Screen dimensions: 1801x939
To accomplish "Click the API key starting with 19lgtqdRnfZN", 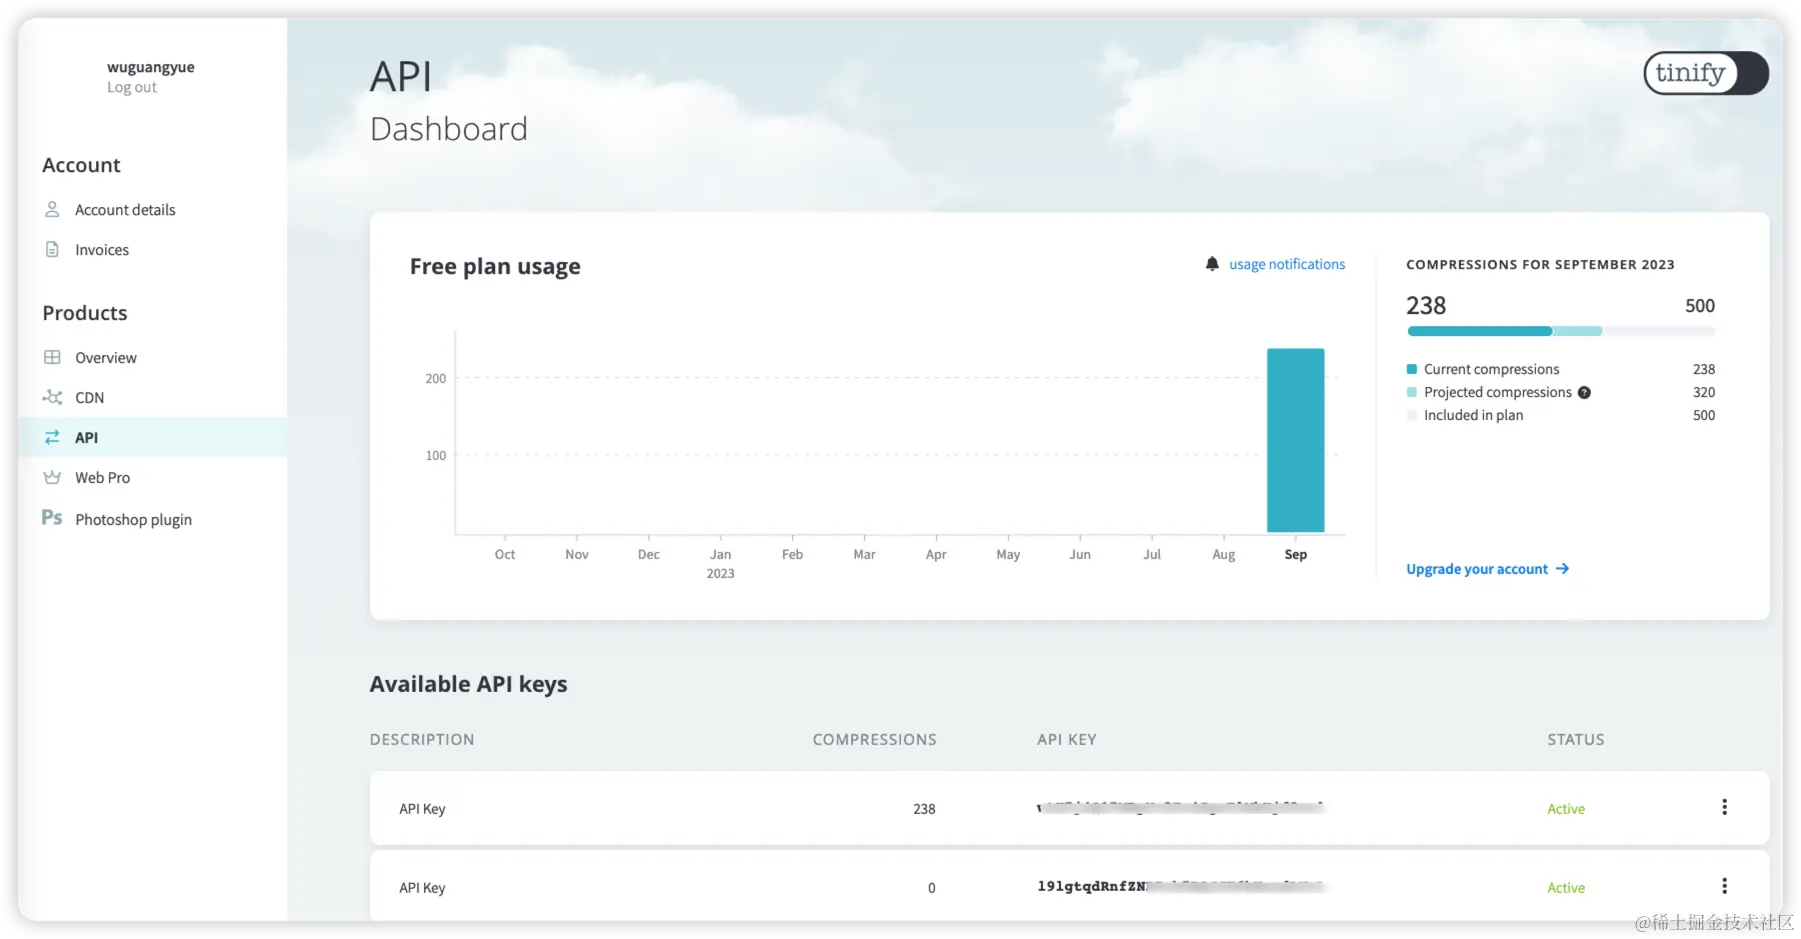I will click(x=1181, y=886).
